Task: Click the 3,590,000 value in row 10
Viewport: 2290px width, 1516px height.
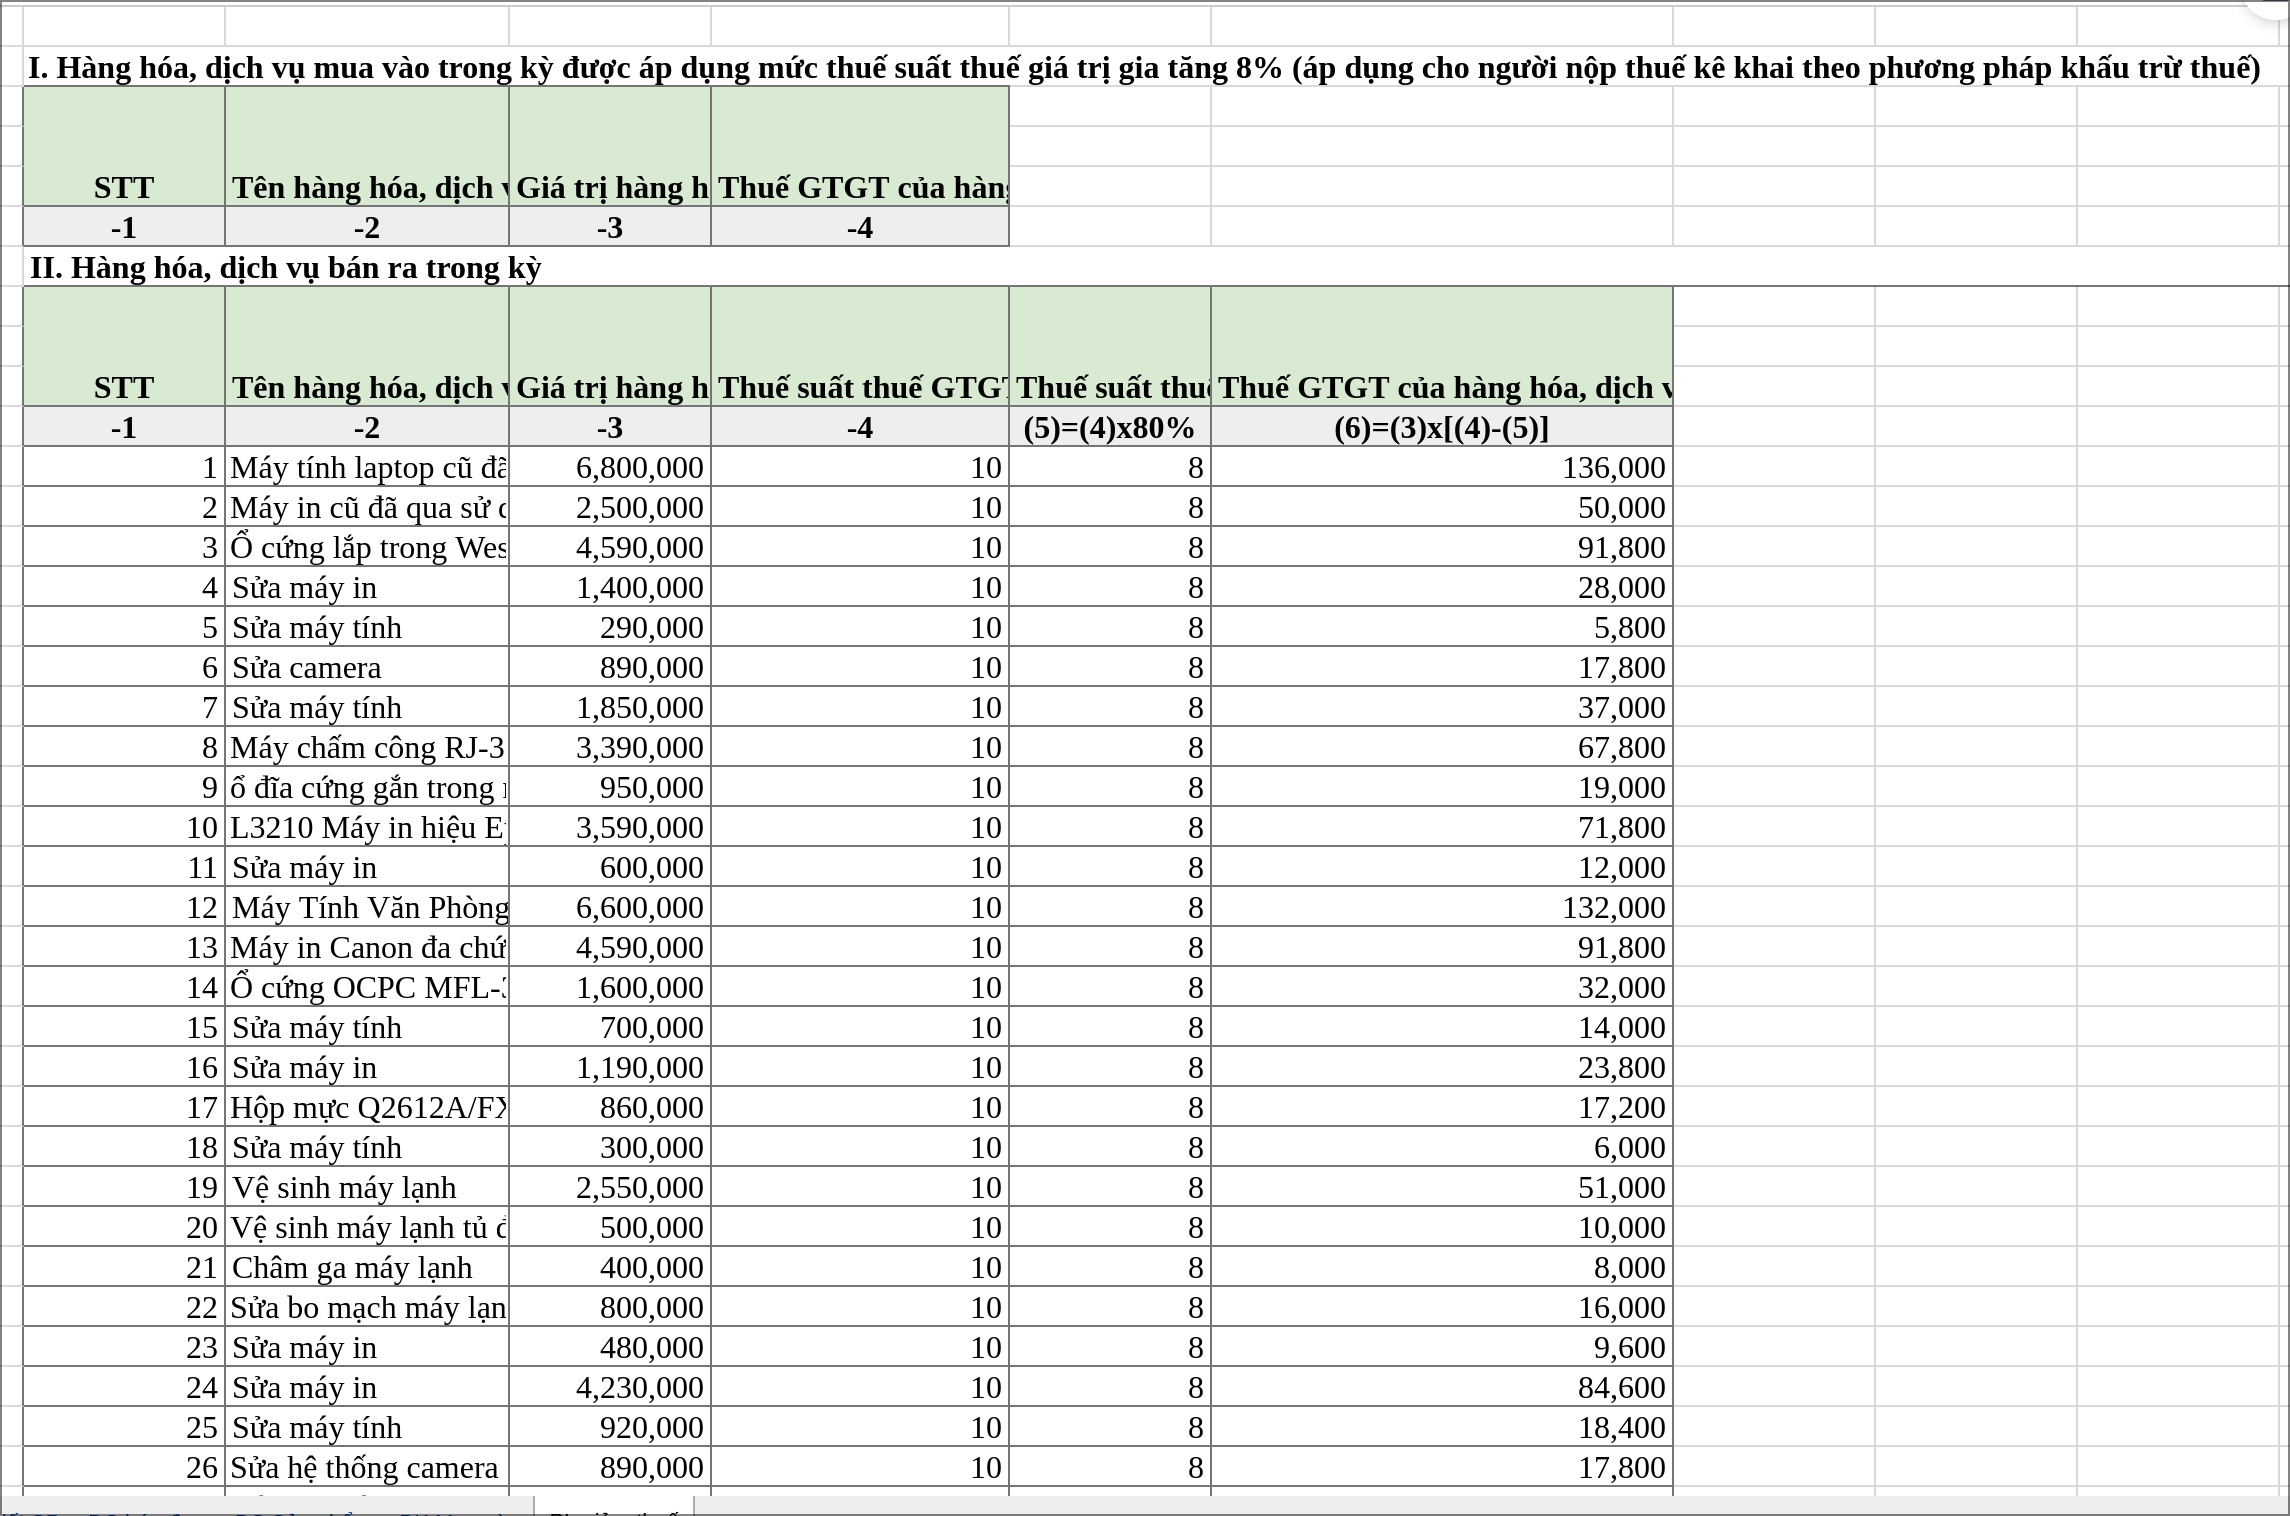Action: point(610,828)
